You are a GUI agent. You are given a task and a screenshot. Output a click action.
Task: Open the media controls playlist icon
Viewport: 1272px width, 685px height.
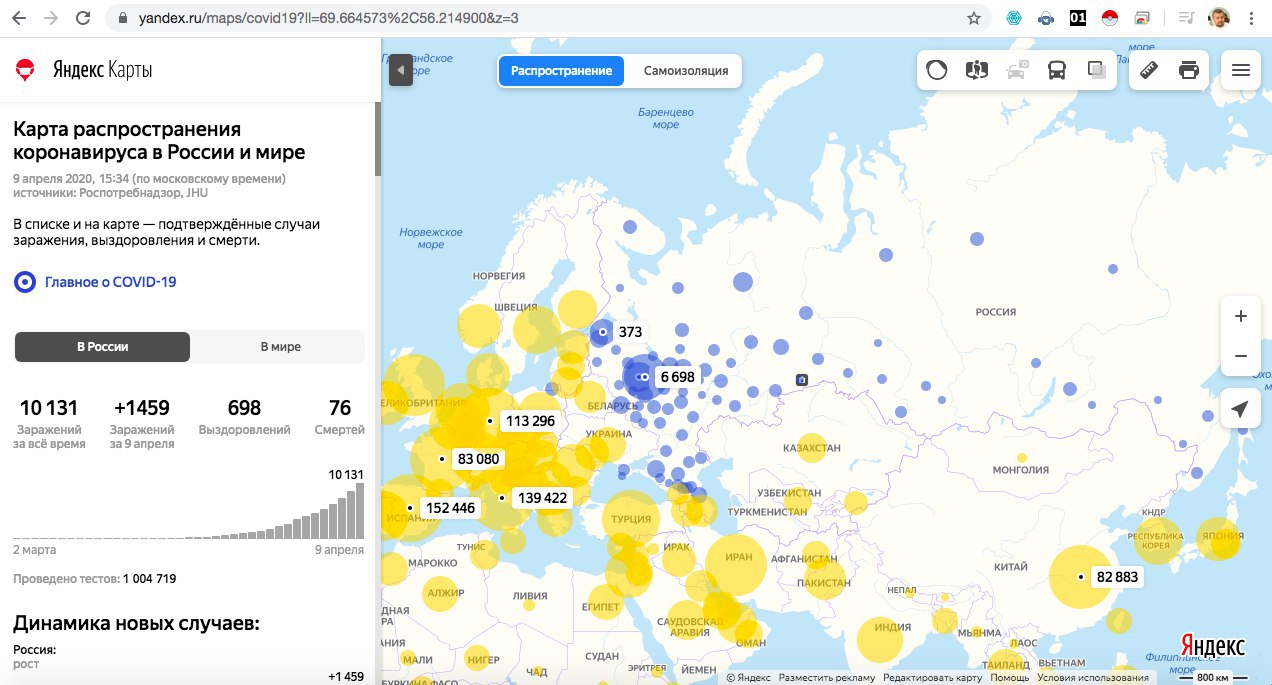tap(1187, 17)
